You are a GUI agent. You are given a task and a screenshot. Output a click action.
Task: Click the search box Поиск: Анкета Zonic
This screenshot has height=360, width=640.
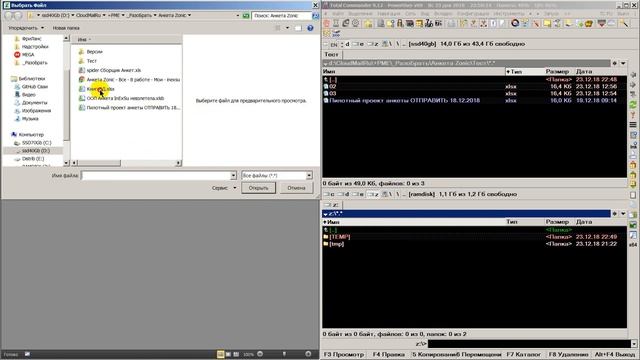click(281, 16)
